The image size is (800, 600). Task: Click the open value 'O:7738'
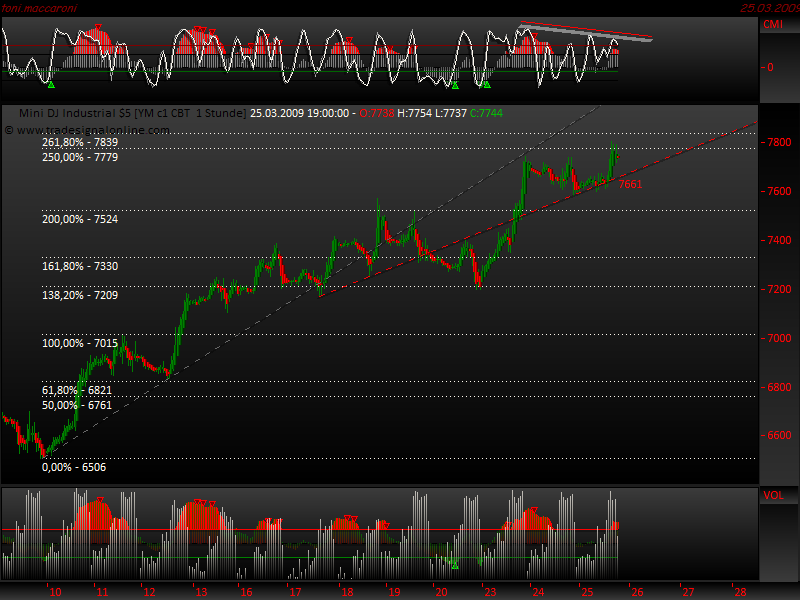tap(377, 113)
